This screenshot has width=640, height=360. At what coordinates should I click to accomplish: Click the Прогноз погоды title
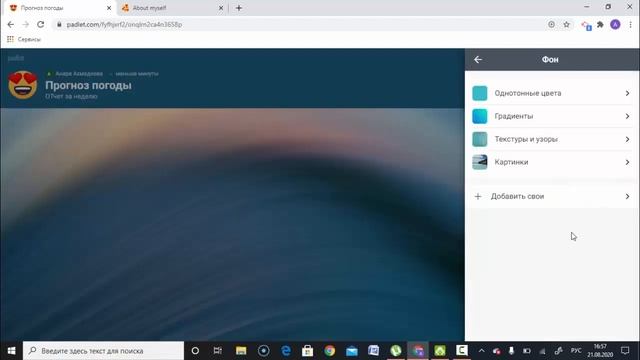(88, 85)
